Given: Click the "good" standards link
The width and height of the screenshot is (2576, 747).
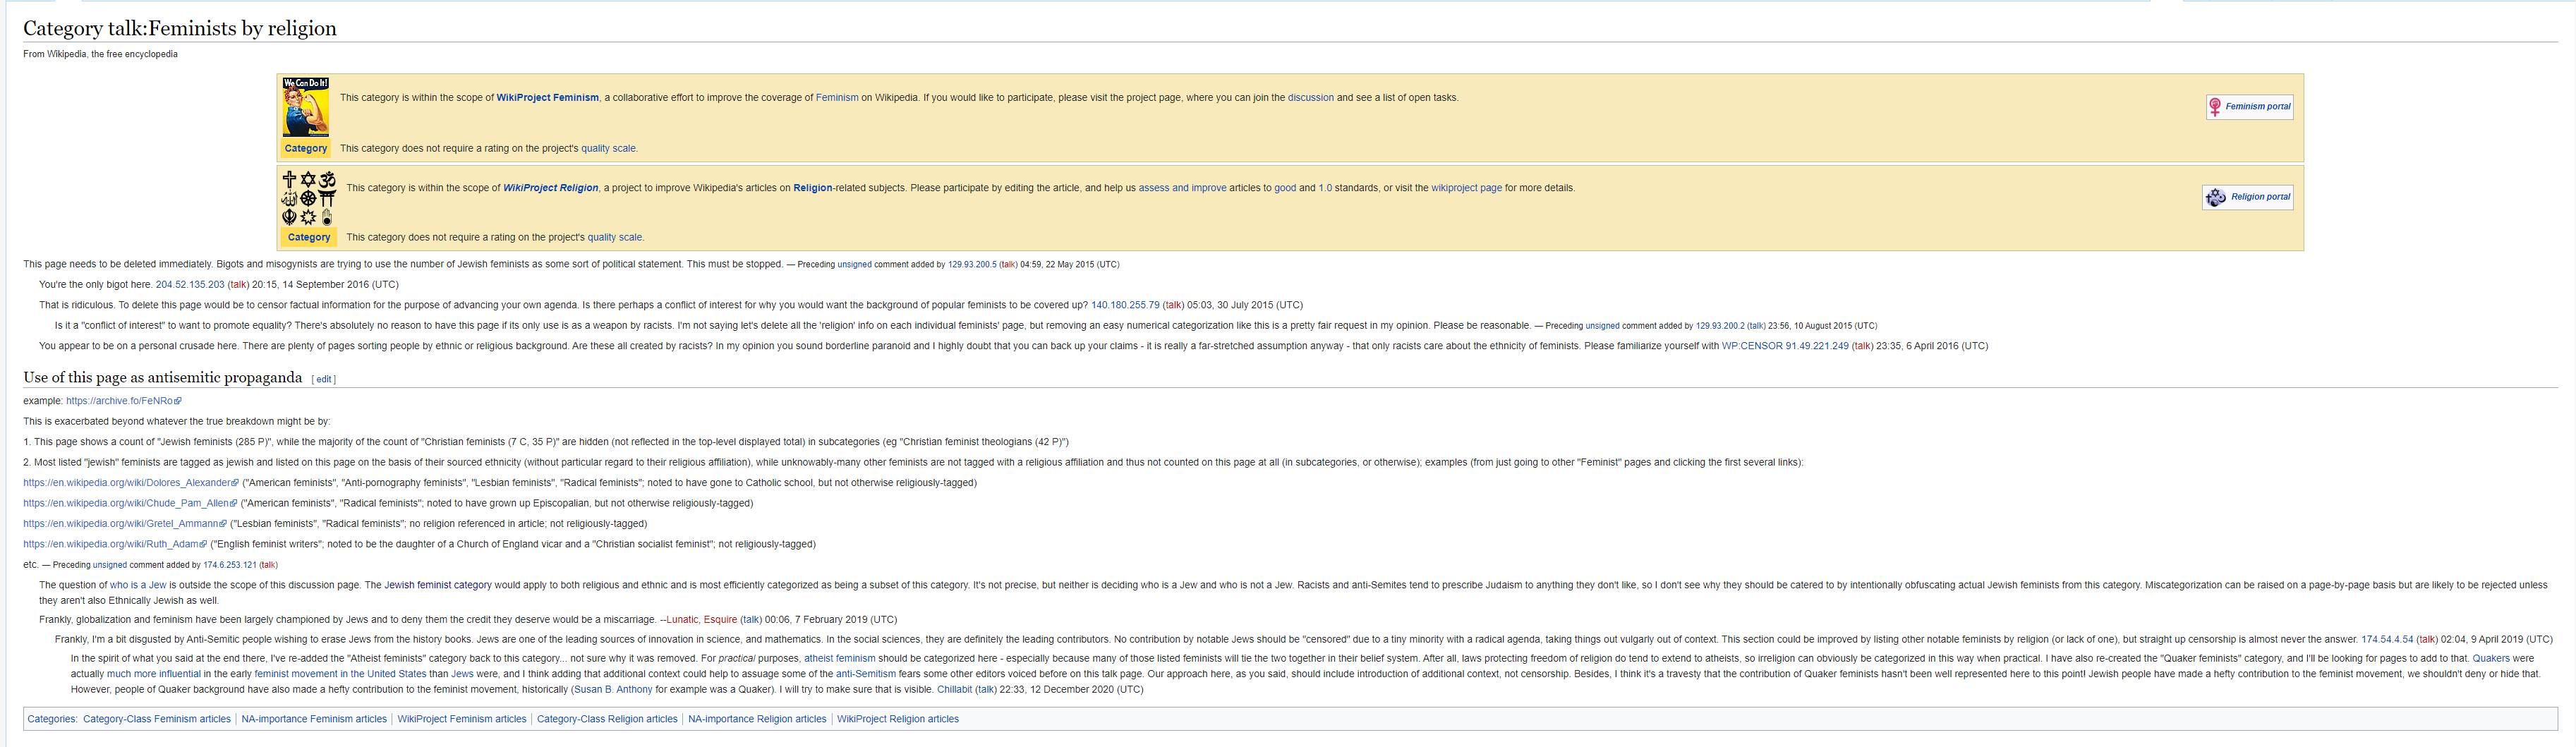Looking at the screenshot, I should click(1285, 188).
